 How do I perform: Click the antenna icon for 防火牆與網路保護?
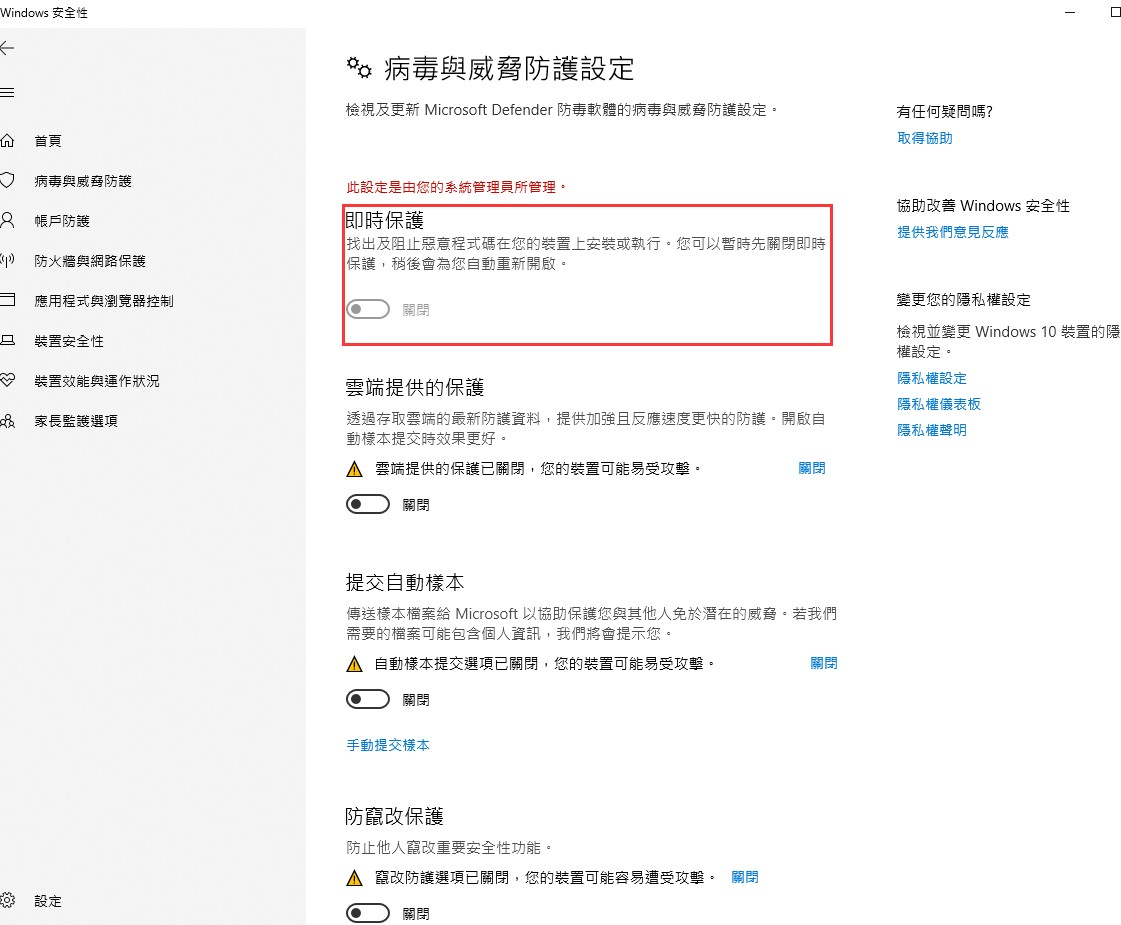click(x=7, y=260)
